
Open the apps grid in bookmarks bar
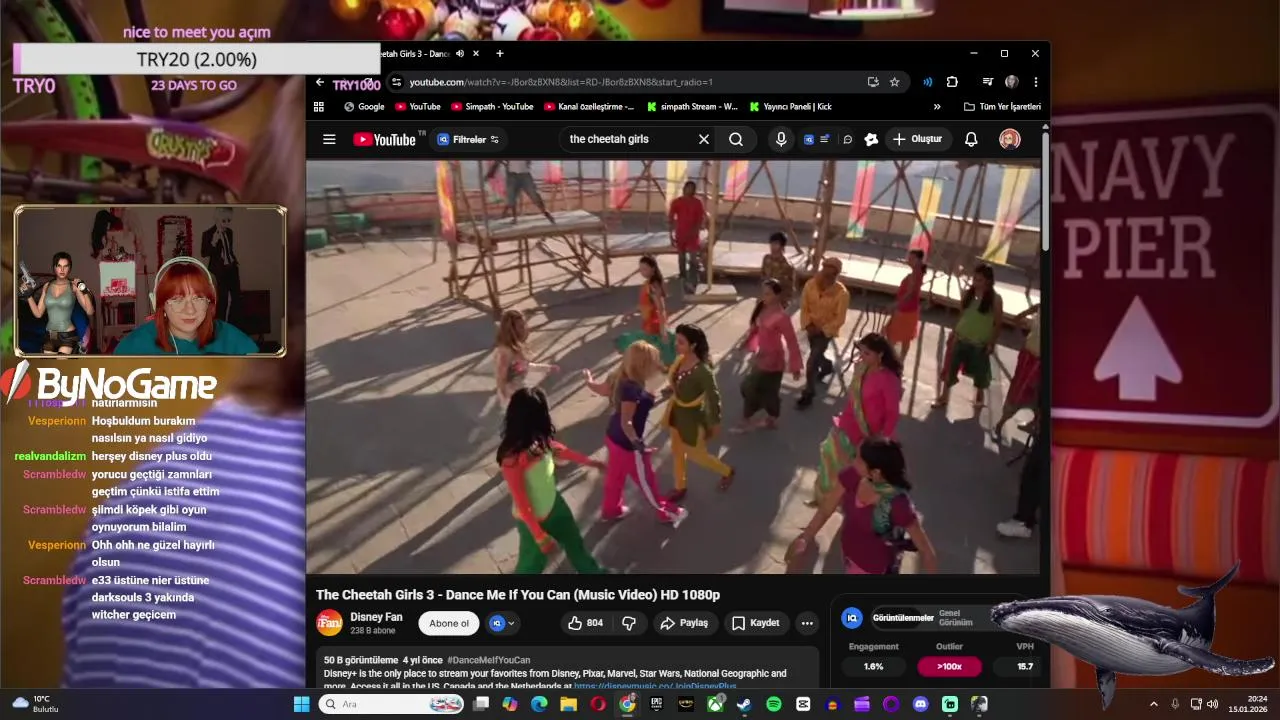(x=319, y=106)
